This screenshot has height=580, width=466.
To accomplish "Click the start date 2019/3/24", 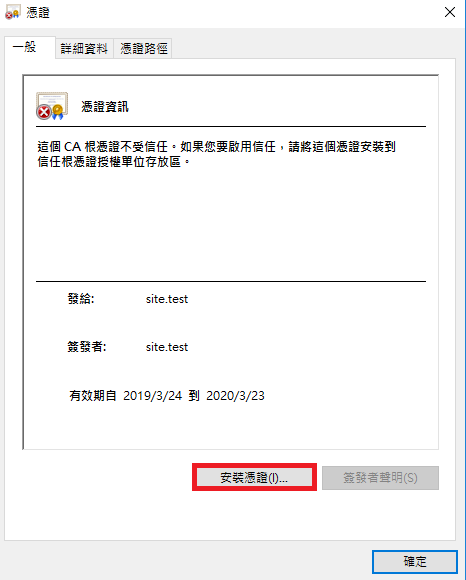I will click(152, 396).
